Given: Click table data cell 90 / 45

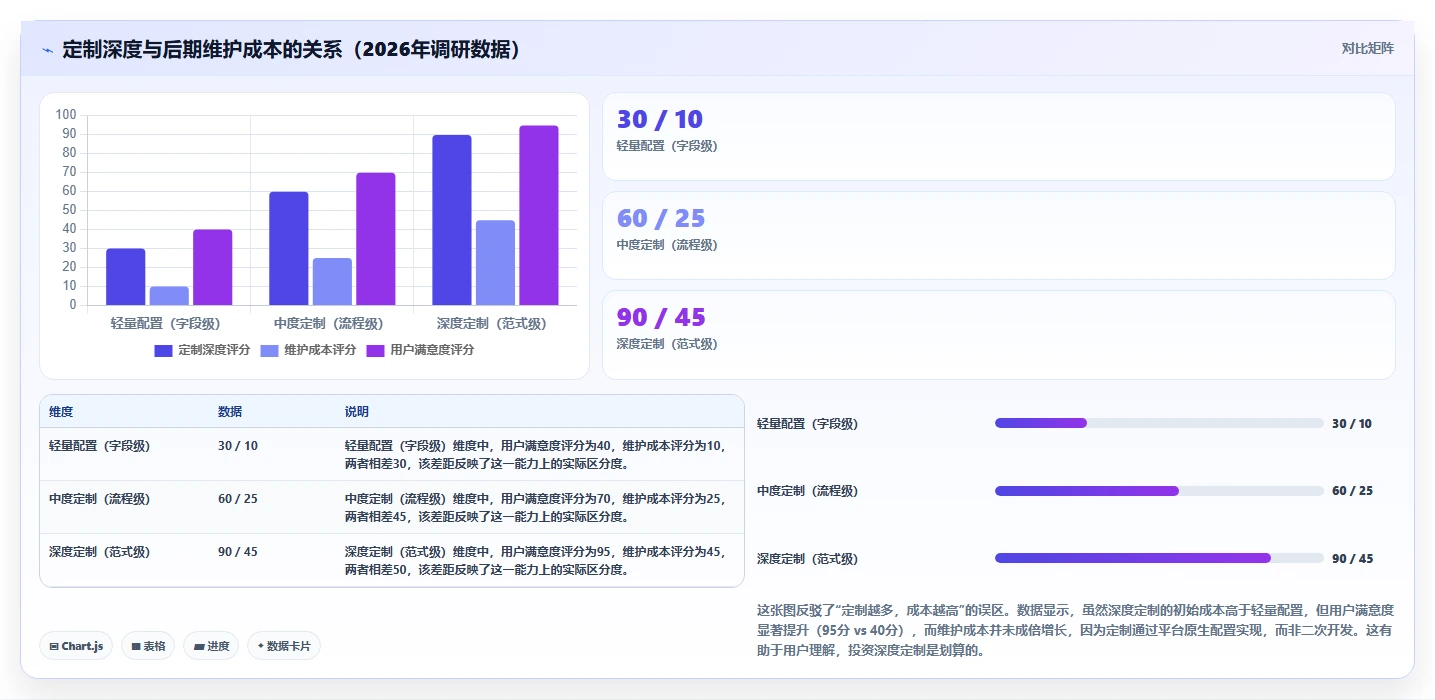Looking at the screenshot, I should [238, 552].
